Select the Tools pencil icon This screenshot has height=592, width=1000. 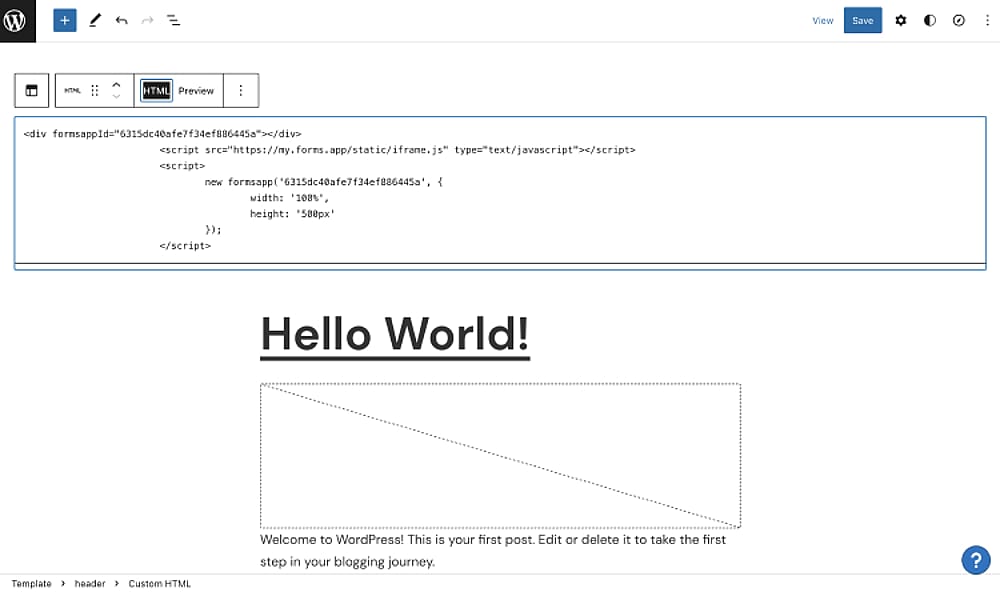(x=95, y=20)
